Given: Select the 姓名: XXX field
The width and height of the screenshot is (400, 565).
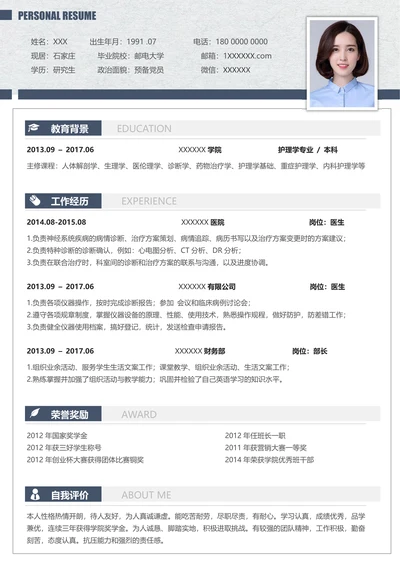Looking at the screenshot, I should point(49,41).
